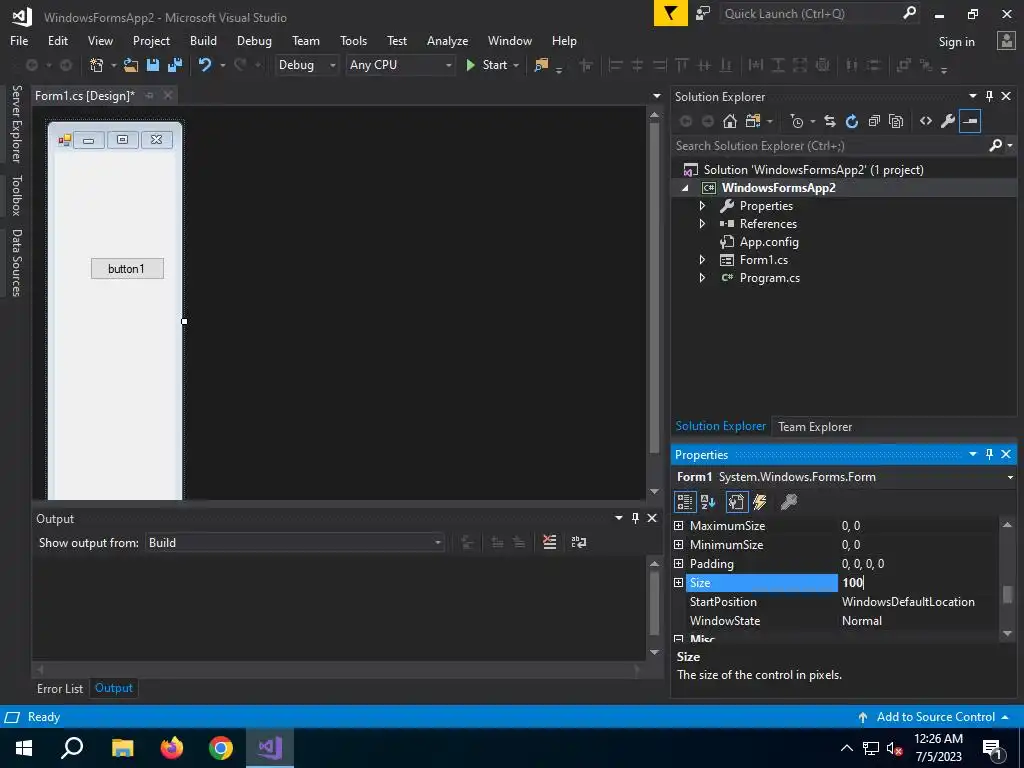Click the Find in Files toolbar icon
The image size is (1024, 768).
point(541,65)
